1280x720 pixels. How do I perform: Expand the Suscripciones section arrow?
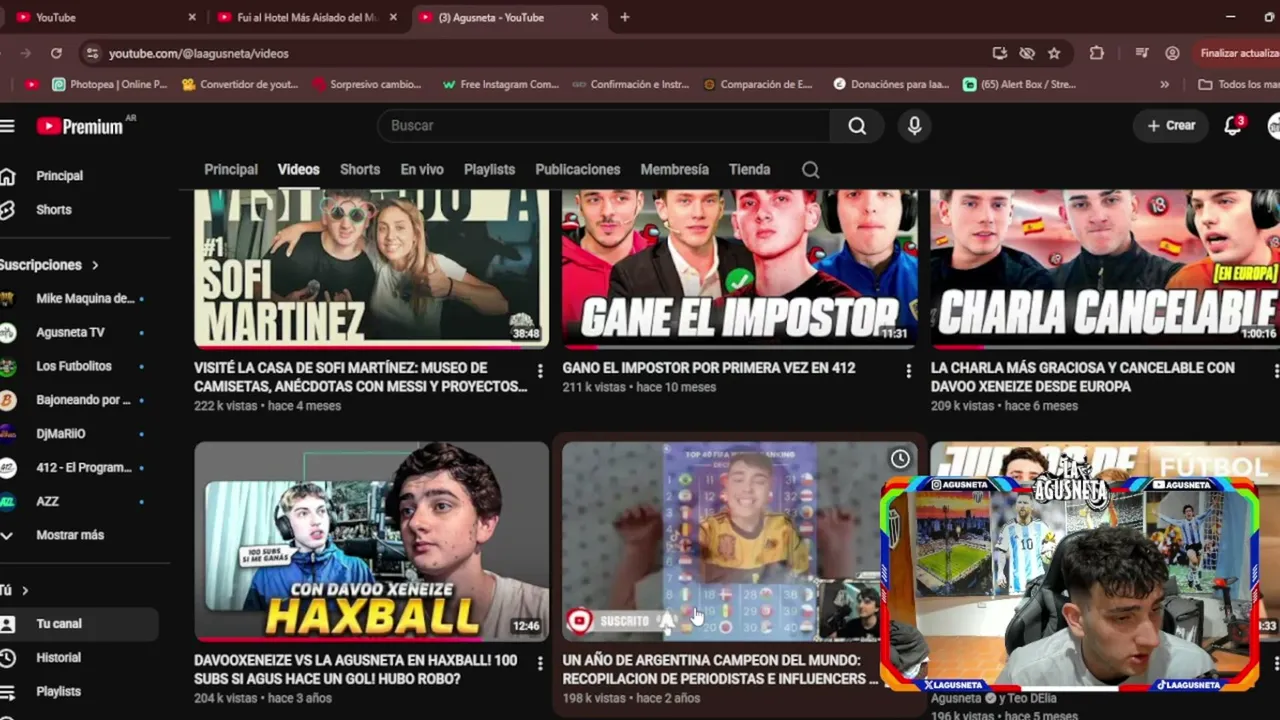click(95, 265)
